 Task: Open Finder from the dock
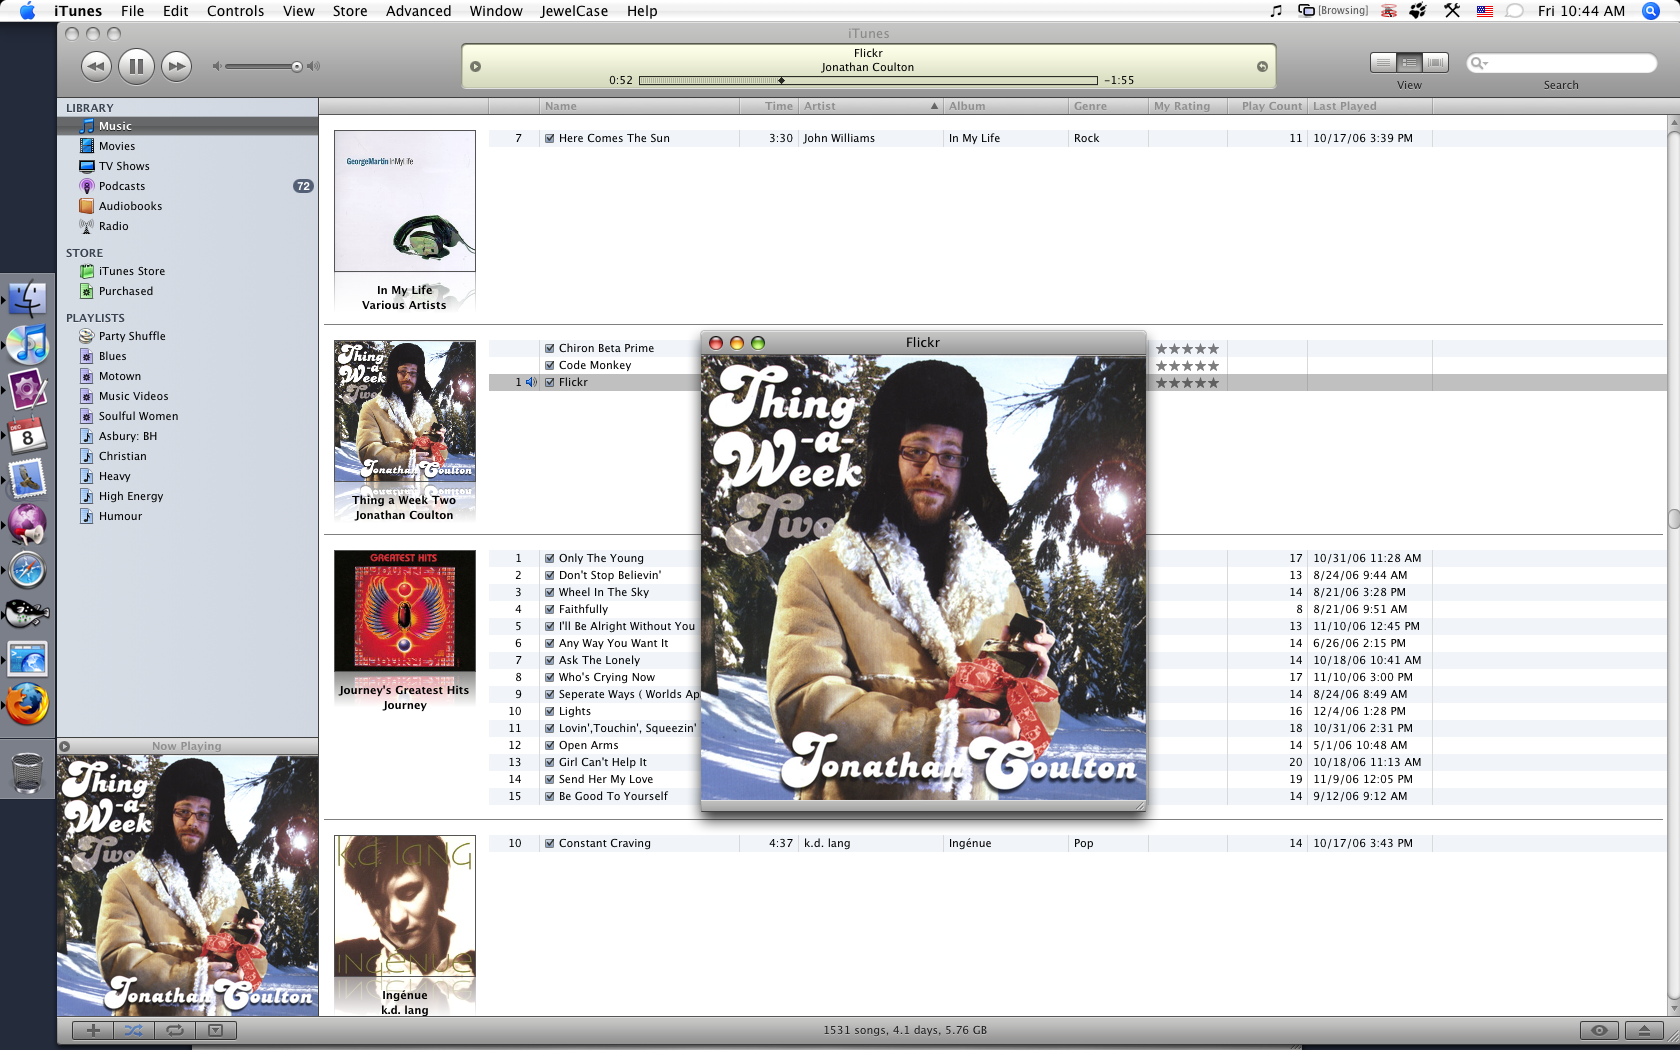point(27,298)
